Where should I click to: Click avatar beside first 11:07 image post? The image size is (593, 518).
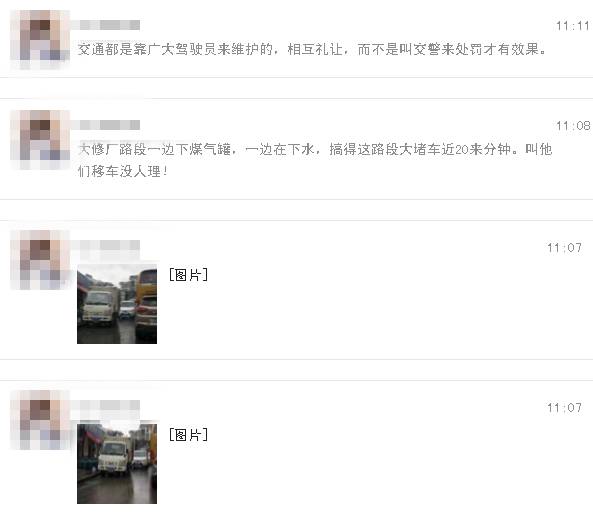point(40,259)
